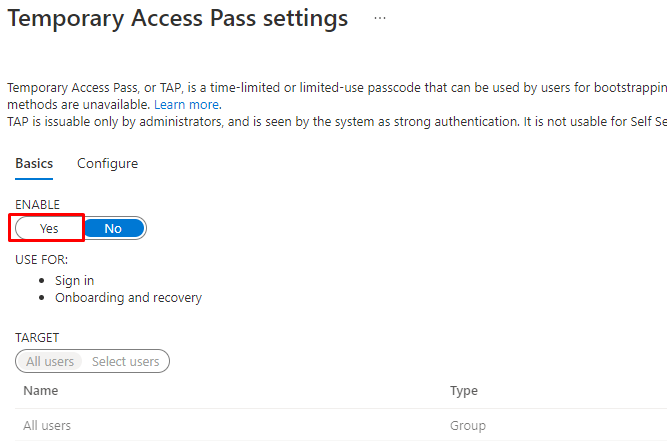Image resolution: width=667 pixels, height=448 pixels.
Task: Open the more options ellipsis menu
Action: point(379,18)
